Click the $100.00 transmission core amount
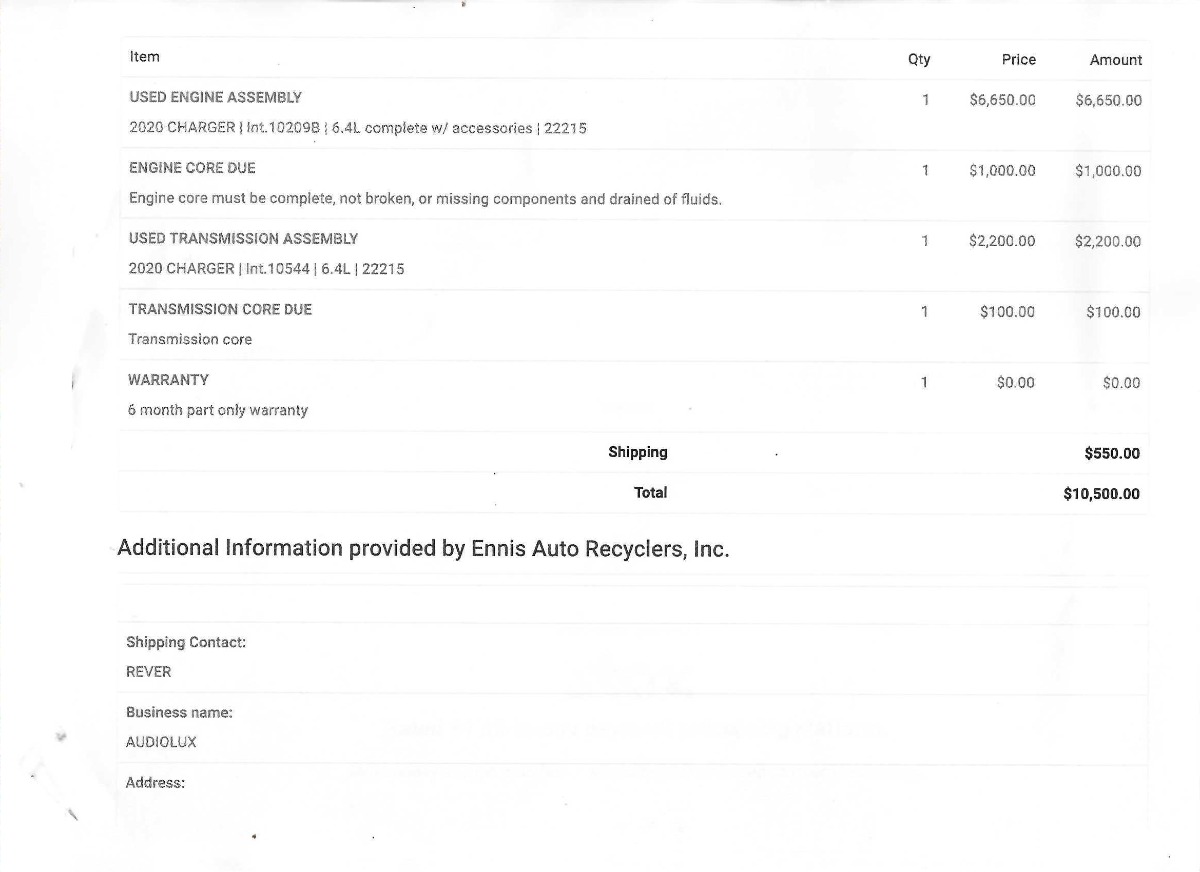Image resolution: width=1200 pixels, height=872 pixels. (1113, 312)
